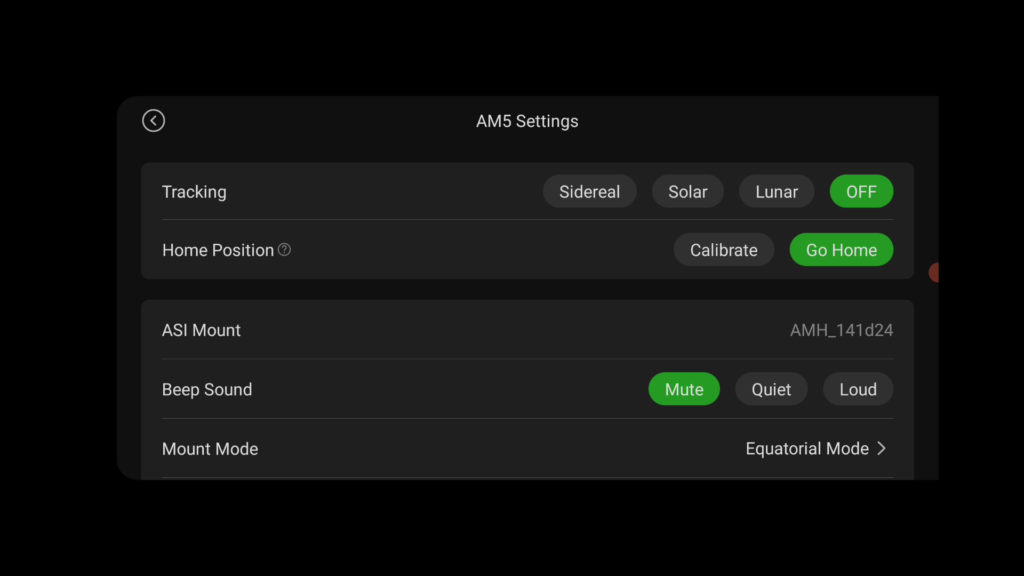Image resolution: width=1024 pixels, height=576 pixels.
Task: Set tracking rate to Lunar
Action: tap(776, 191)
